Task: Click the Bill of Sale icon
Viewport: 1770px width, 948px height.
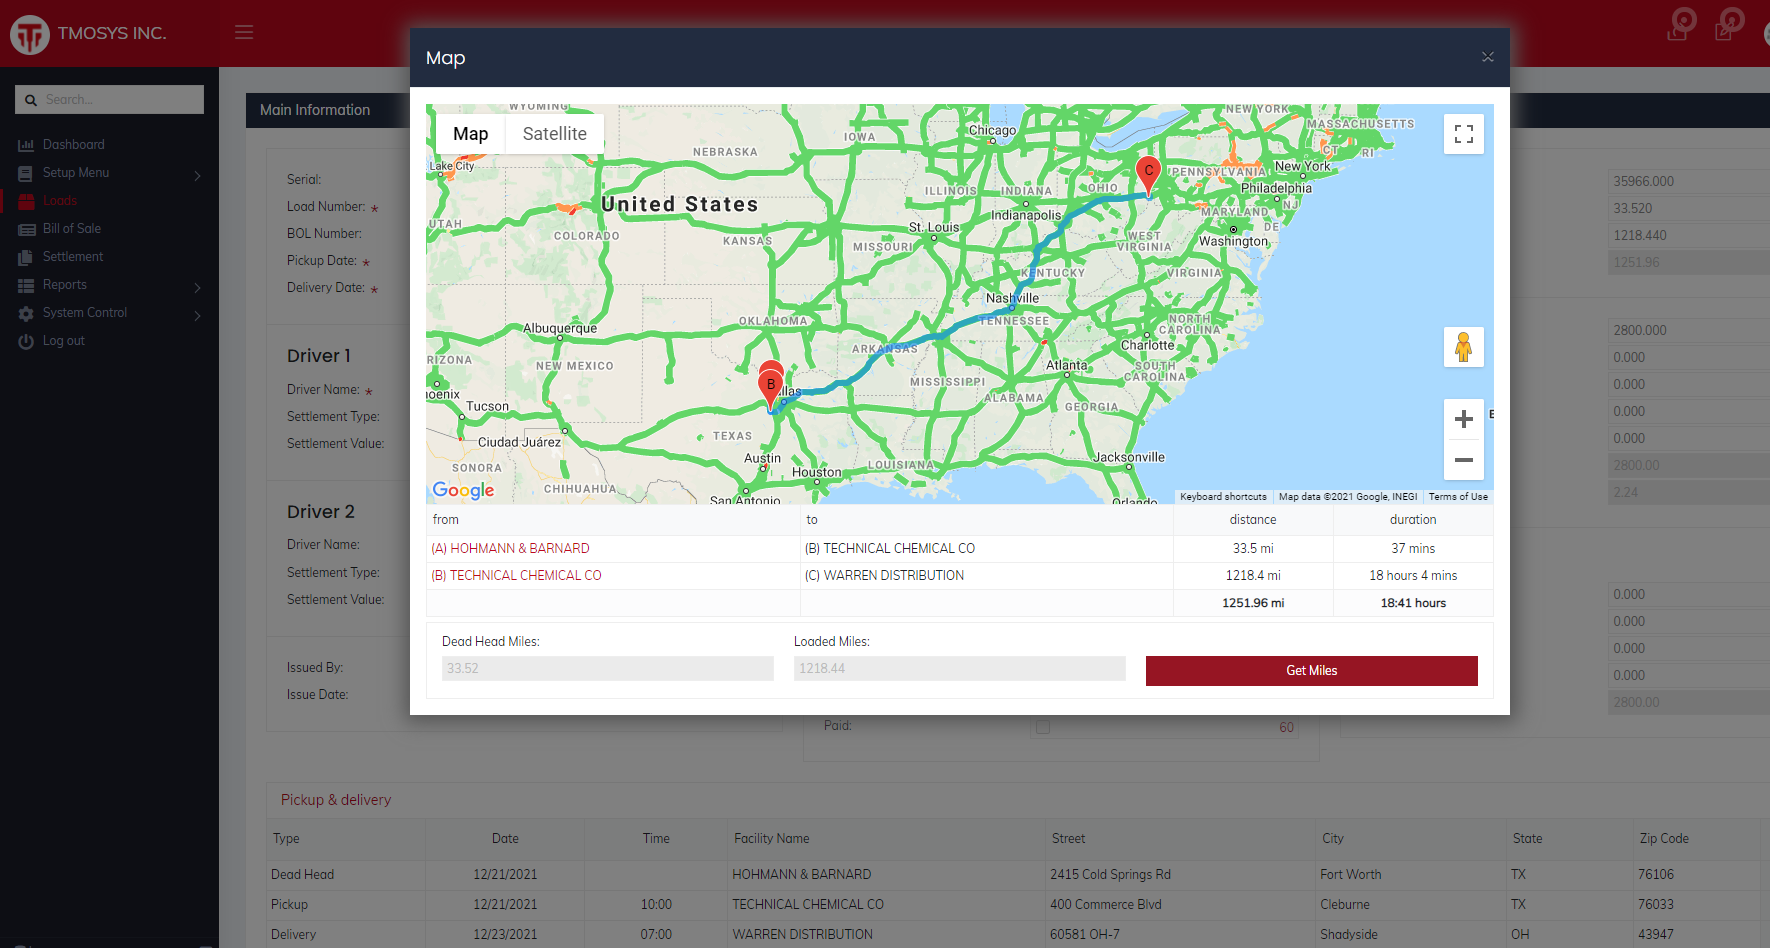Action: pos(26,229)
